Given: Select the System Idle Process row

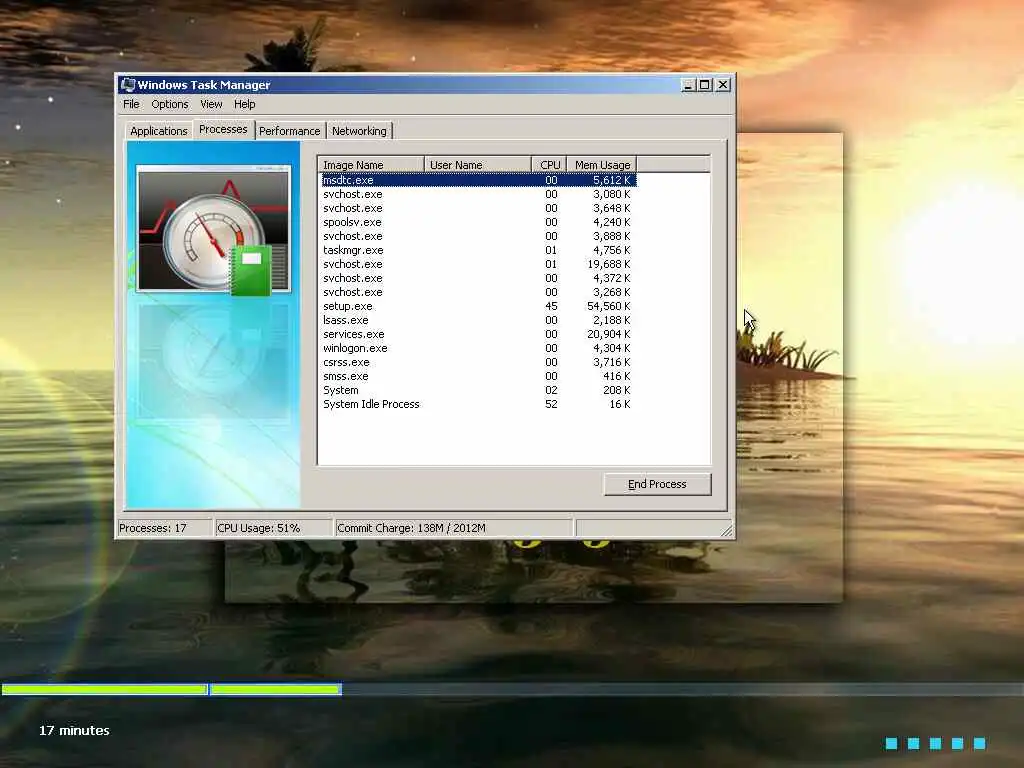Looking at the screenshot, I should tap(479, 404).
